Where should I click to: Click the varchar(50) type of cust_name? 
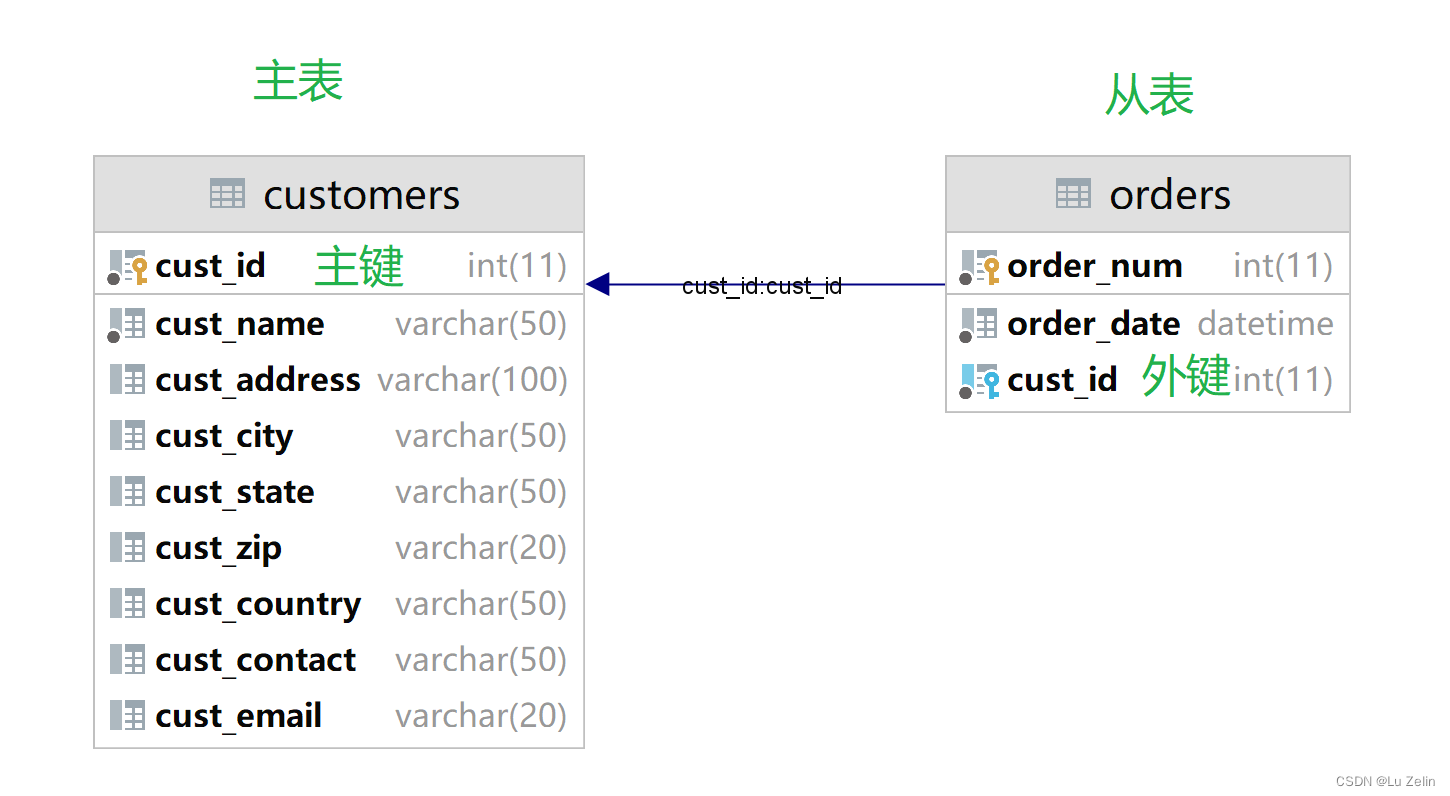point(481,324)
